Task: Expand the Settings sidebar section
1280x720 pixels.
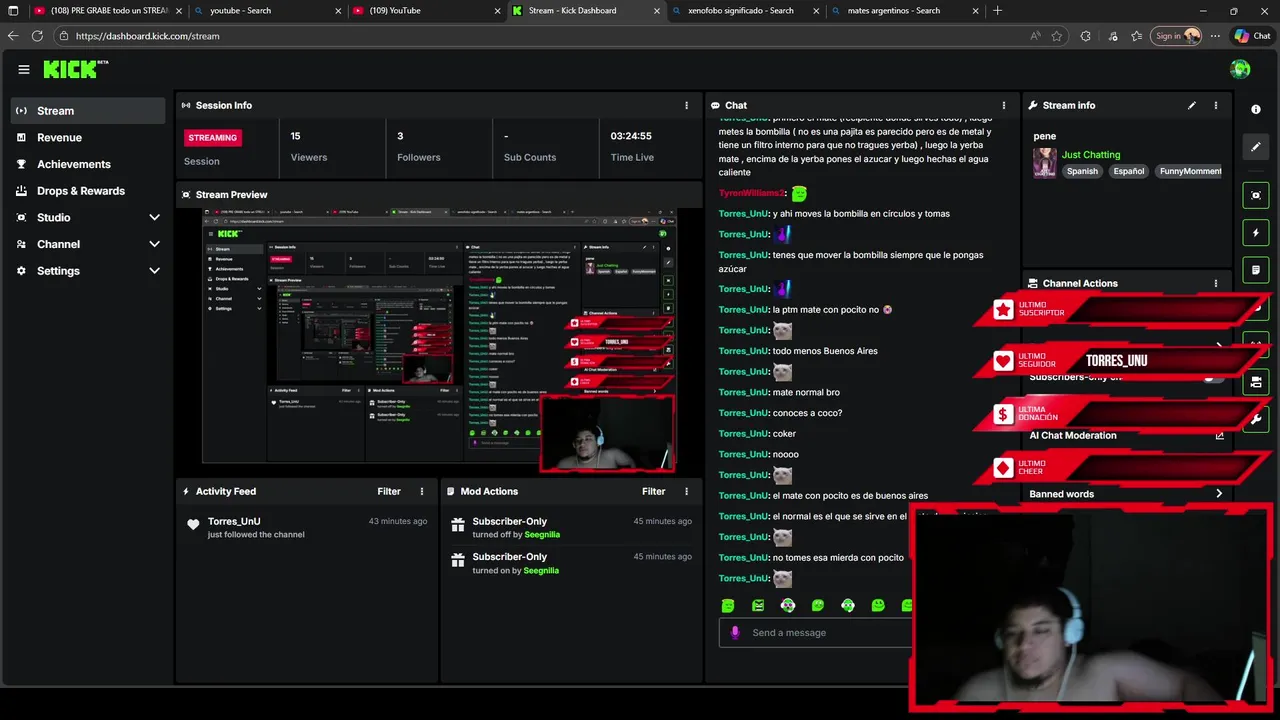Action: tap(88, 271)
